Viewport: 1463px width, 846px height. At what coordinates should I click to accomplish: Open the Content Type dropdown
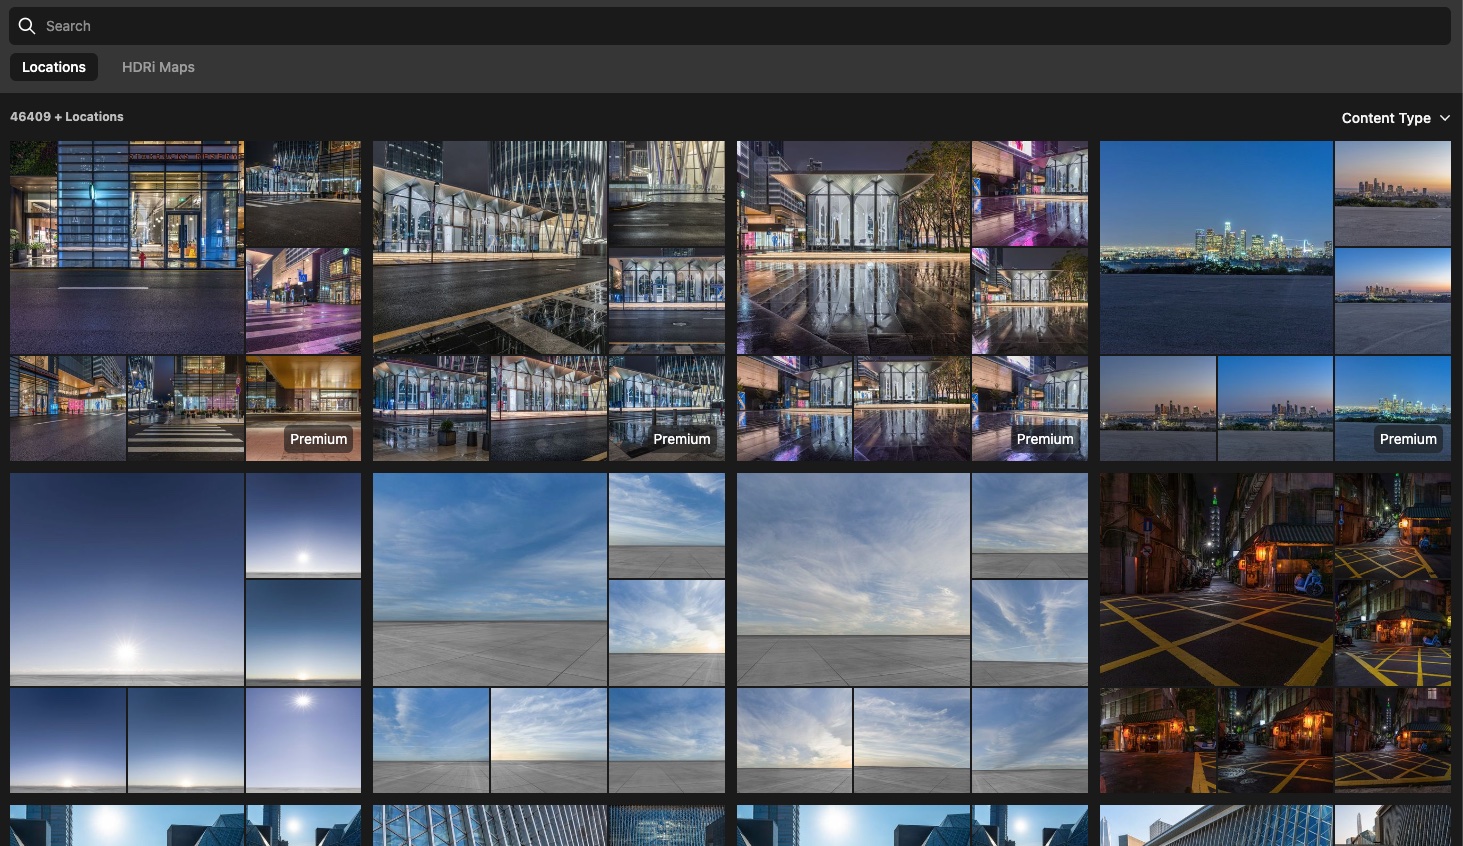pos(1386,118)
